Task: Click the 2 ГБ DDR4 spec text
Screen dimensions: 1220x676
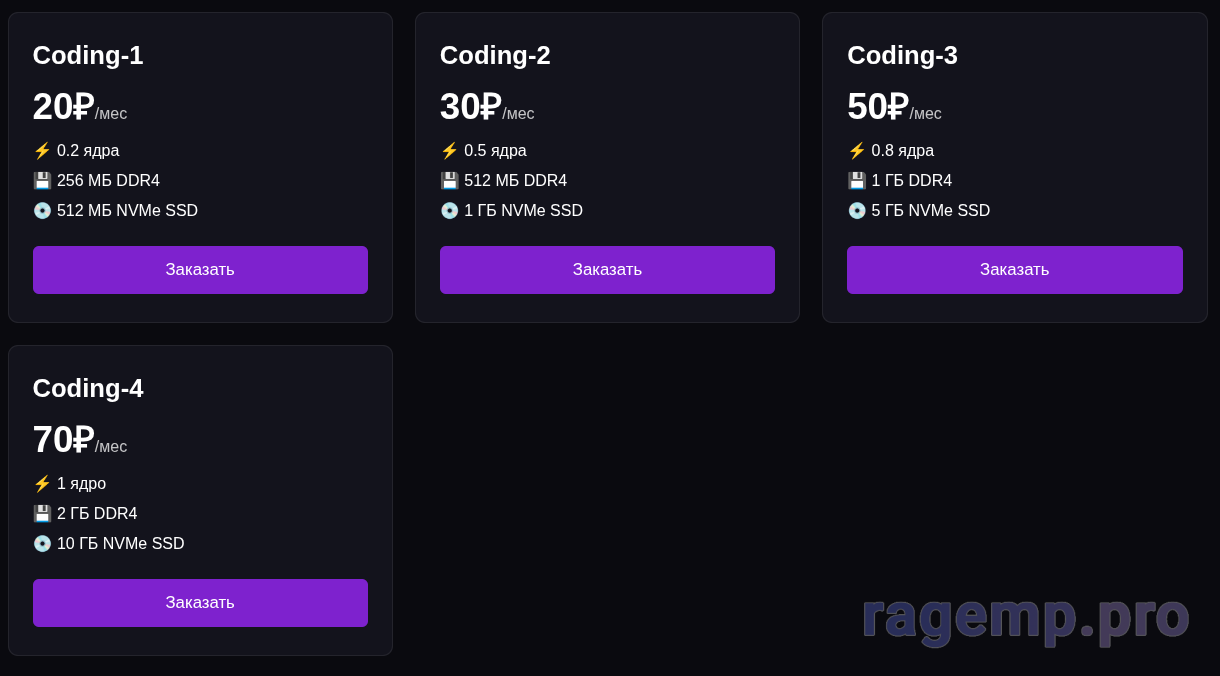Action: [x=97, y=514]
